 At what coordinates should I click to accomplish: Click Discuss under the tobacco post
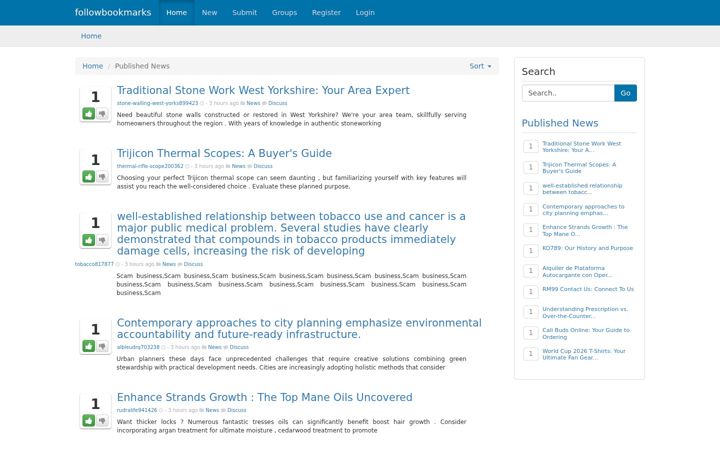point(193,264)
